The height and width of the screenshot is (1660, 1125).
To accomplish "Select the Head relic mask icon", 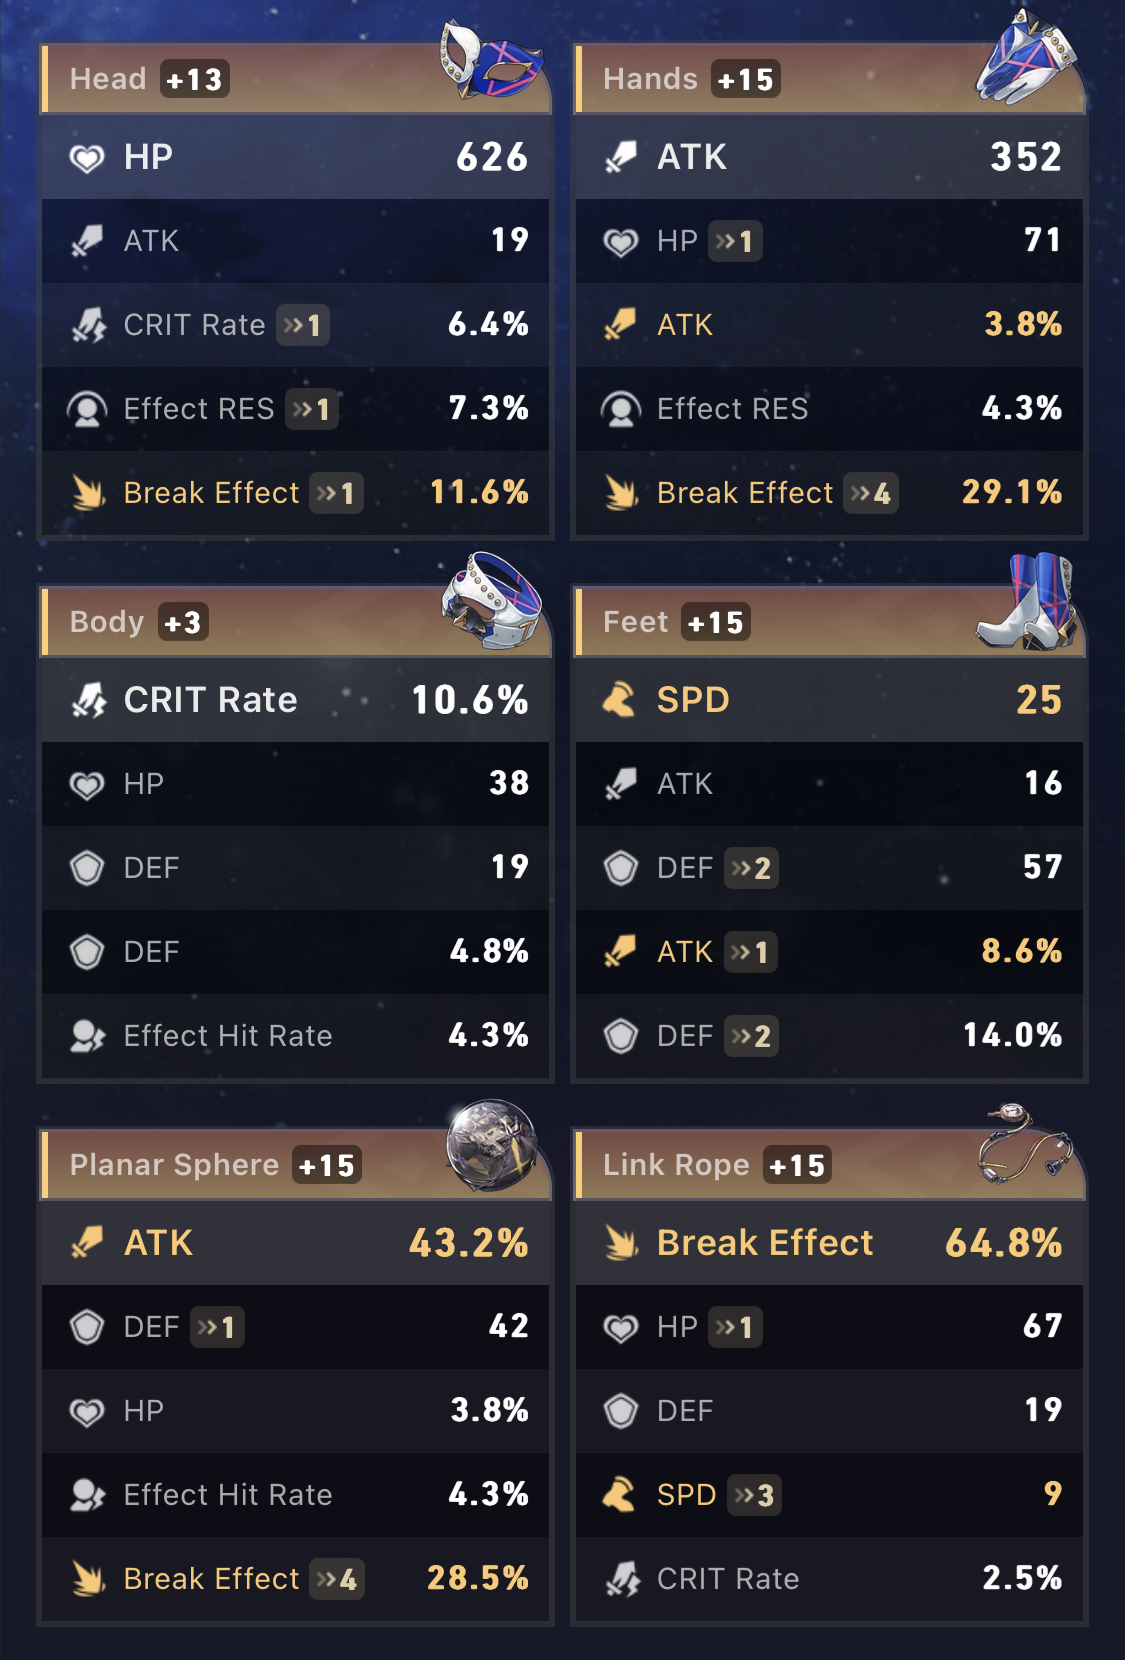I will 490,65.
